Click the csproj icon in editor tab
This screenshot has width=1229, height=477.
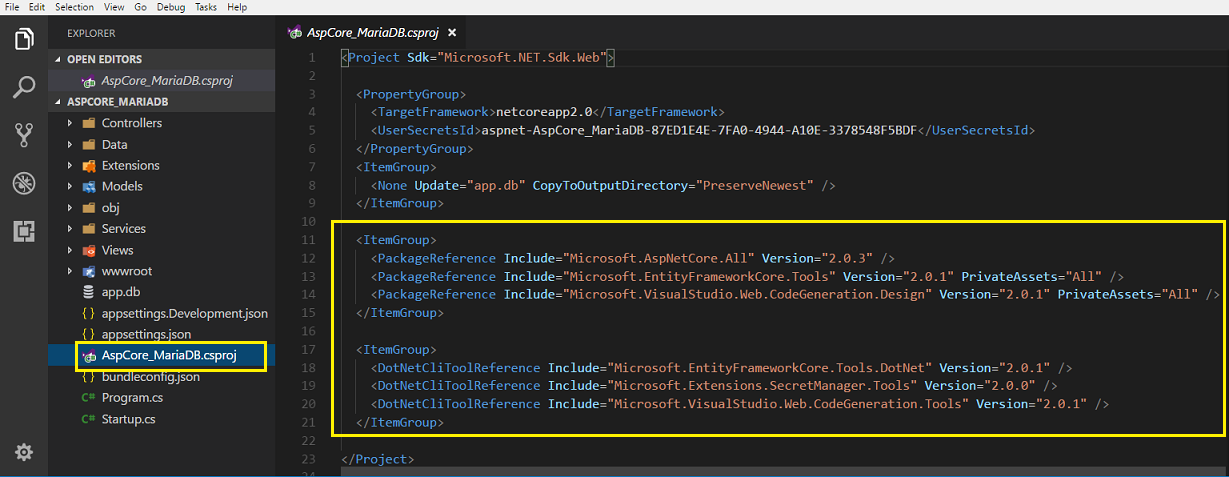(x=295, y=32)
